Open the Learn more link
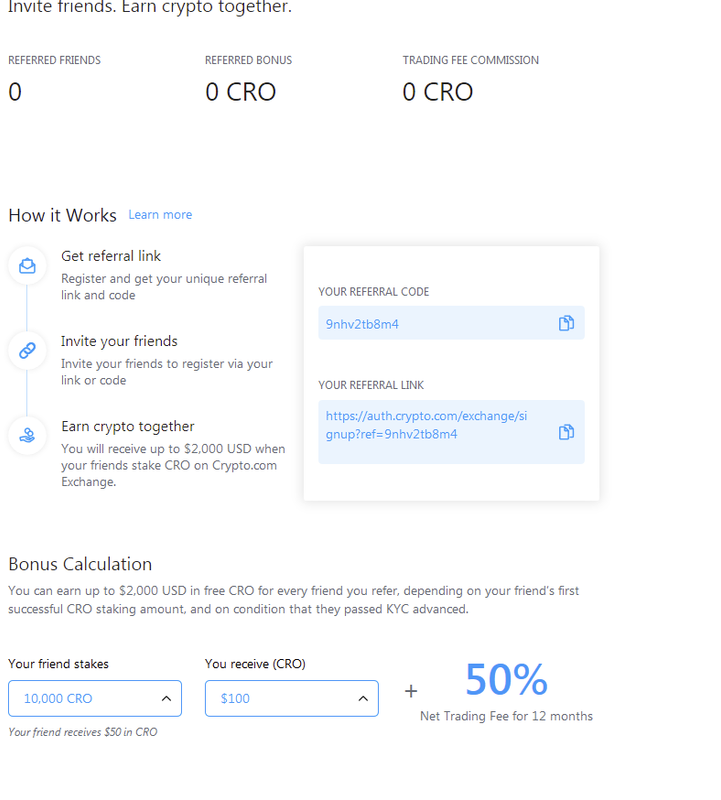Viewport: 721px width, 800px height. 160,215
